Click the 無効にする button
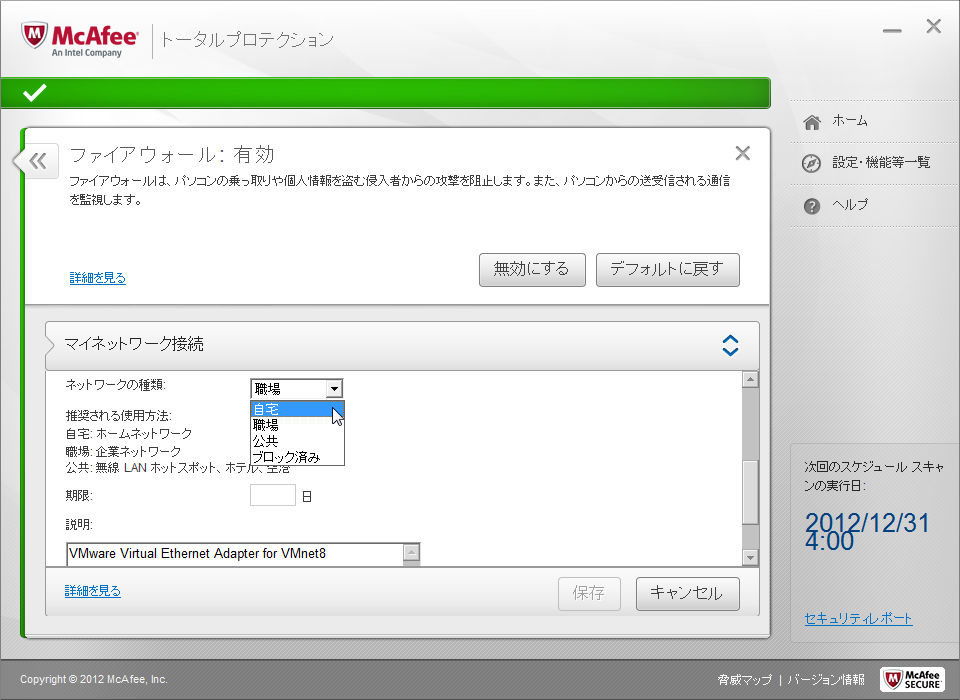 coord(531,269)
